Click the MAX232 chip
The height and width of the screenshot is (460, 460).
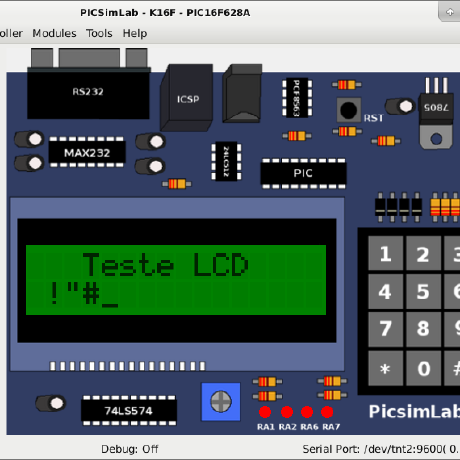(87, 153)
